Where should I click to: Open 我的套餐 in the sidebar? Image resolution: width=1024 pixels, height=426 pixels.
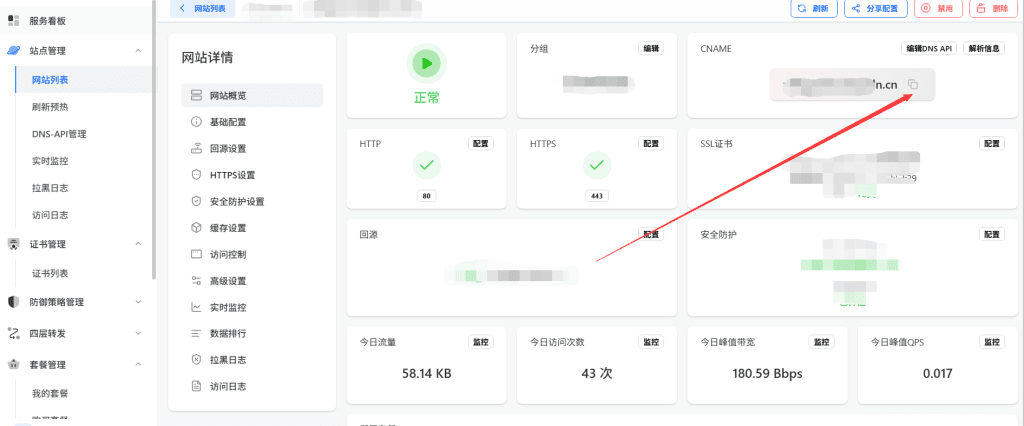click(50, 393)
